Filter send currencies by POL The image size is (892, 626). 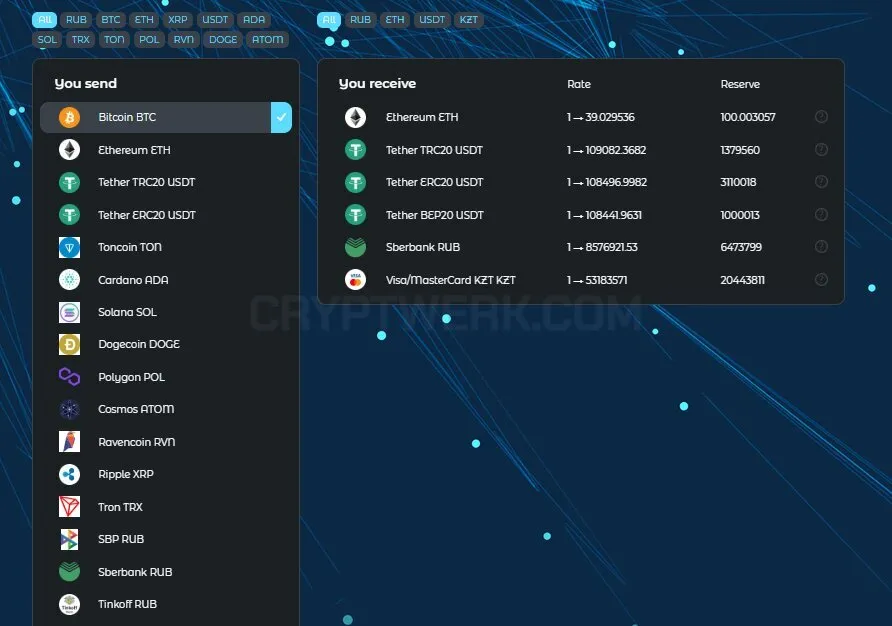(x=149, y=39)
